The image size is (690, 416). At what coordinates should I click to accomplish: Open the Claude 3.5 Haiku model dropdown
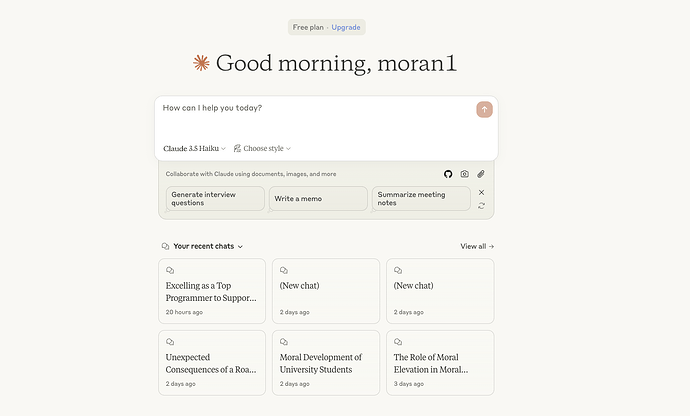[194, 148]
